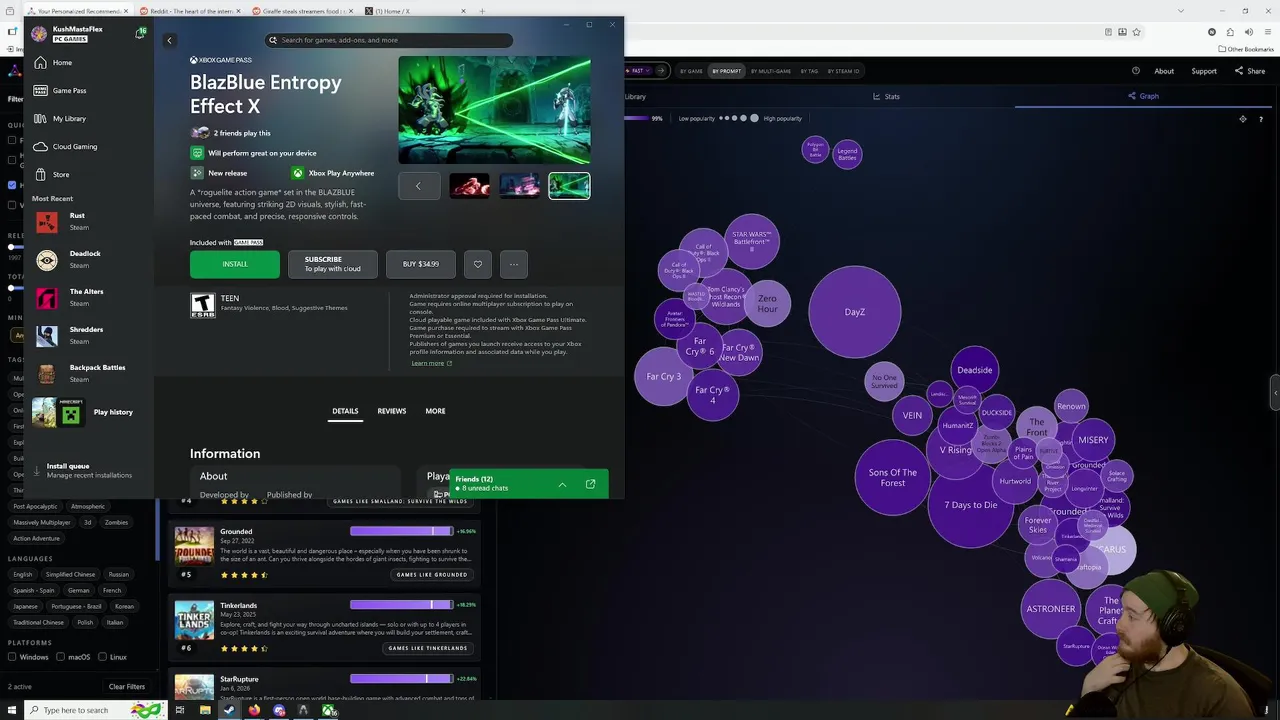The image size is (1280, 720).
Task: Pop out the Friends chat panel
Action: 590,484
